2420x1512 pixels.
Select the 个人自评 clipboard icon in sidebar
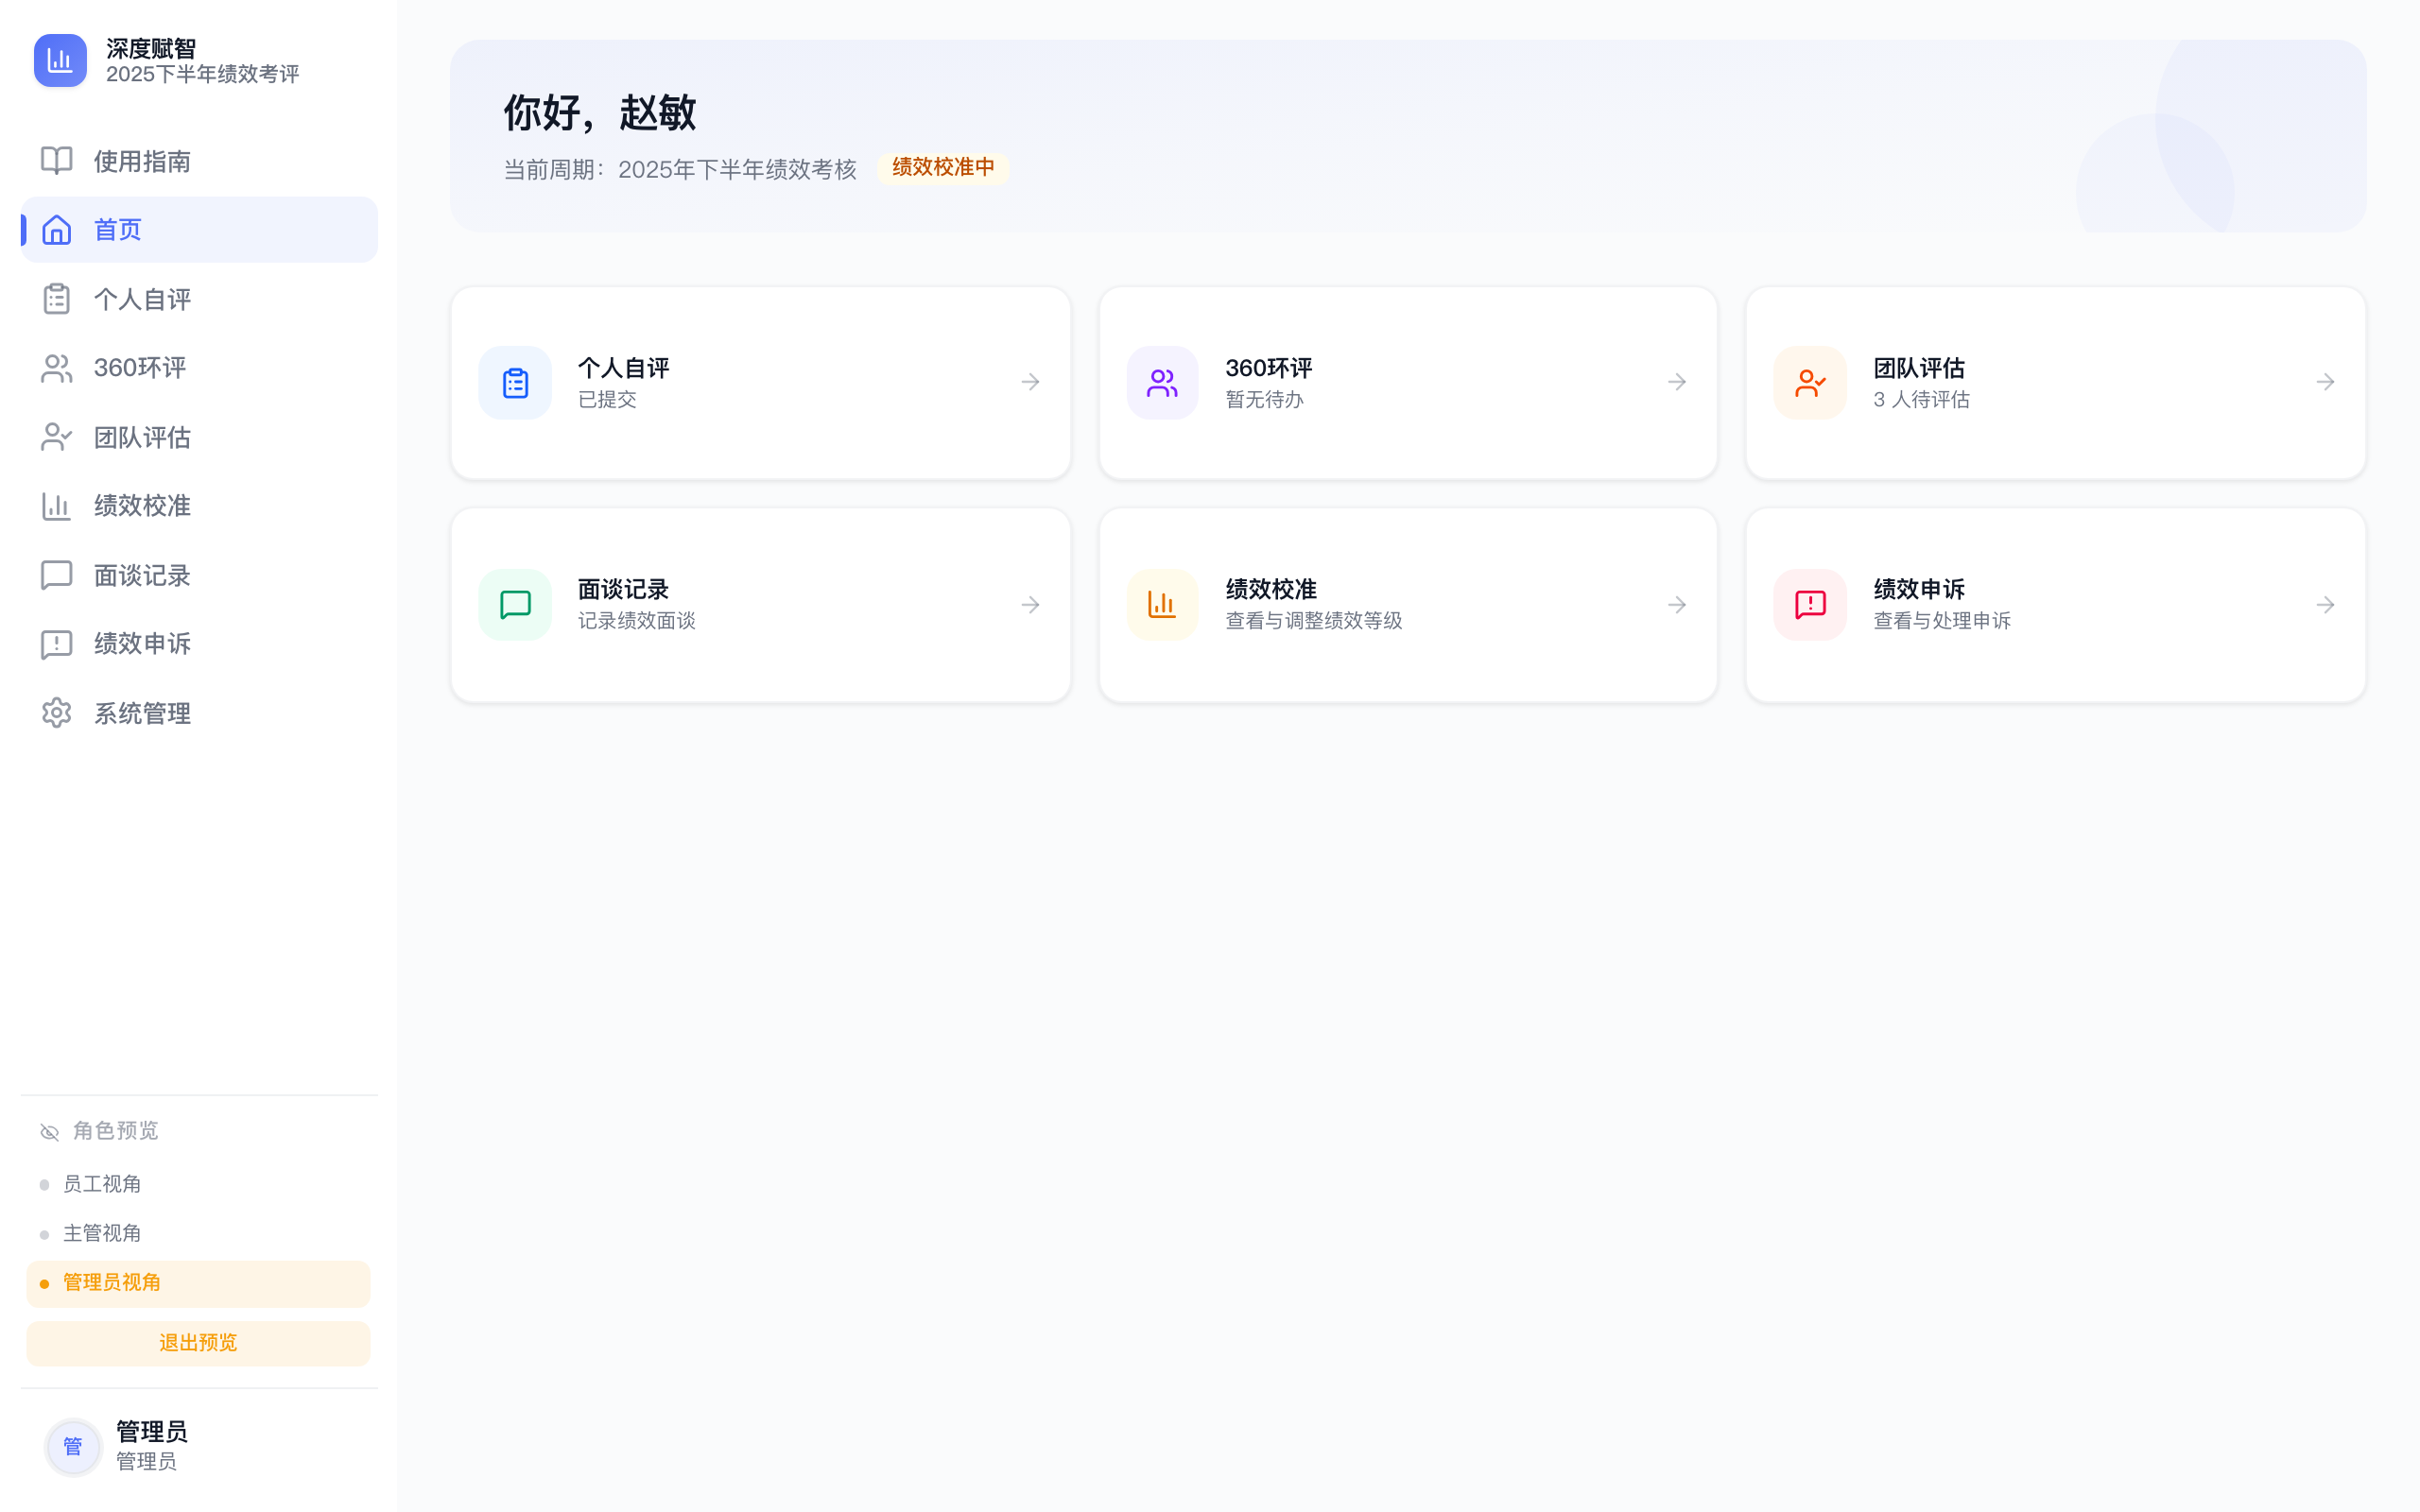pyautogui.click(x=55, y=298)
